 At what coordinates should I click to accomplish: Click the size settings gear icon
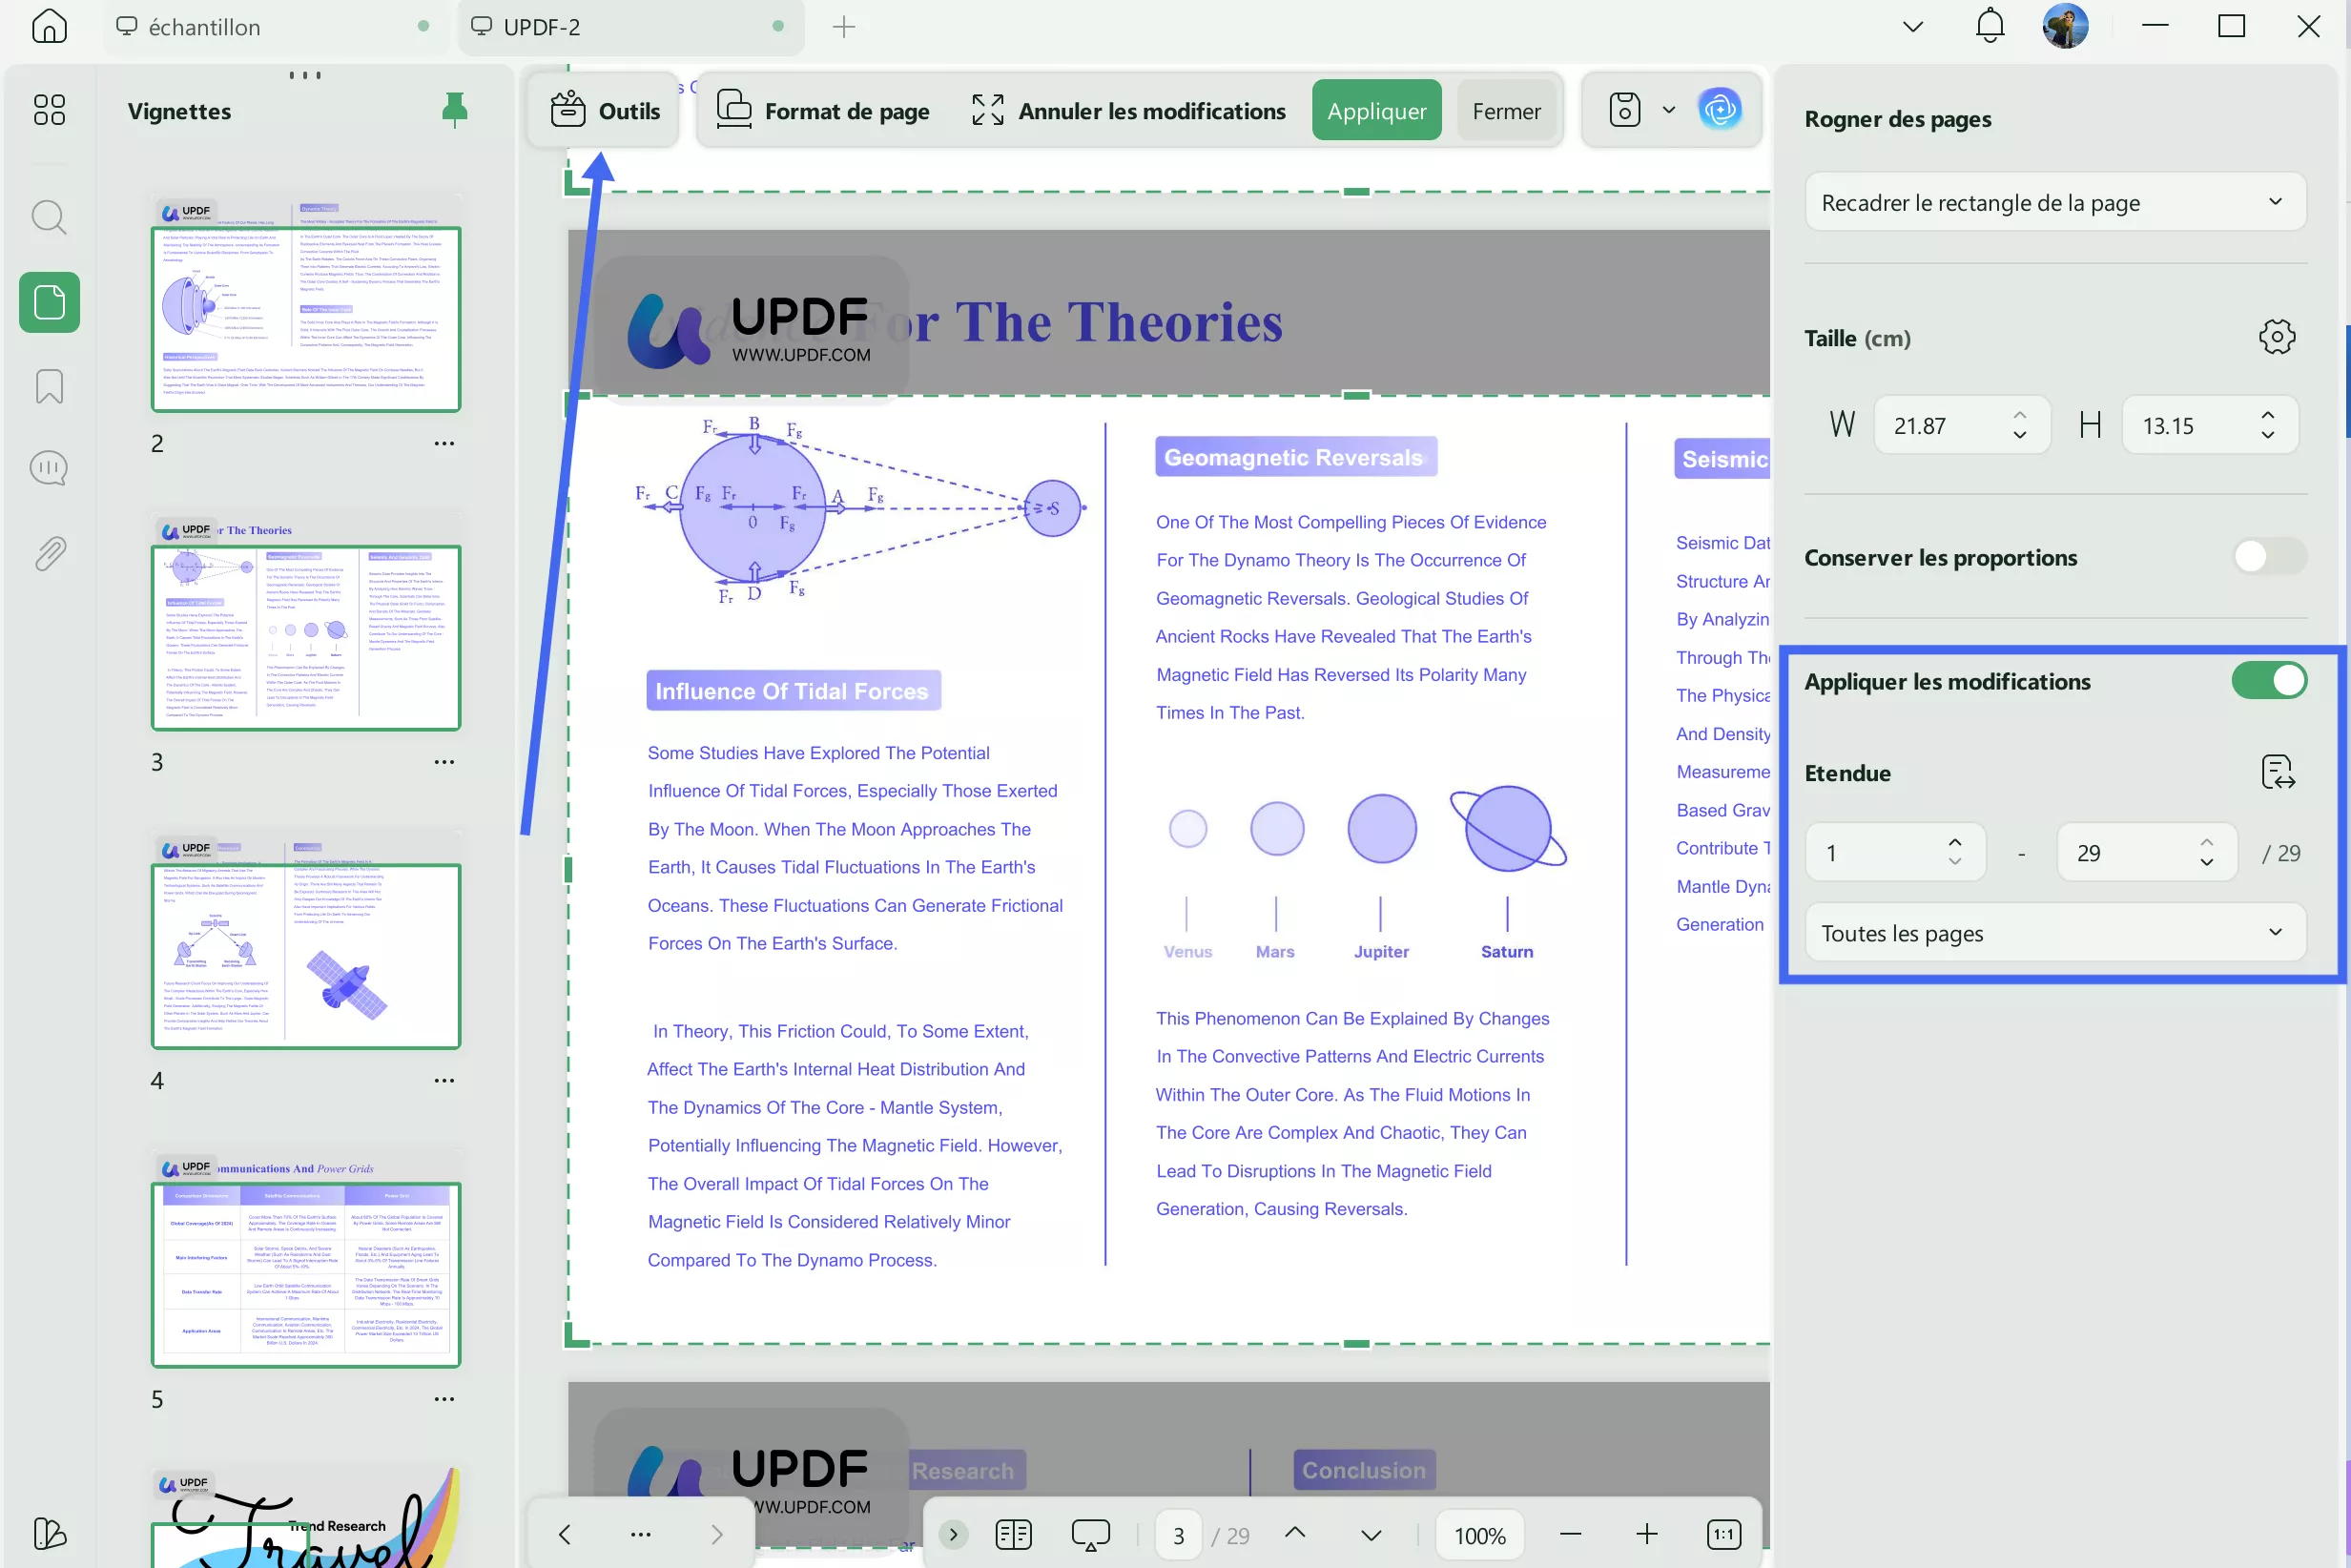[2276, 337]
